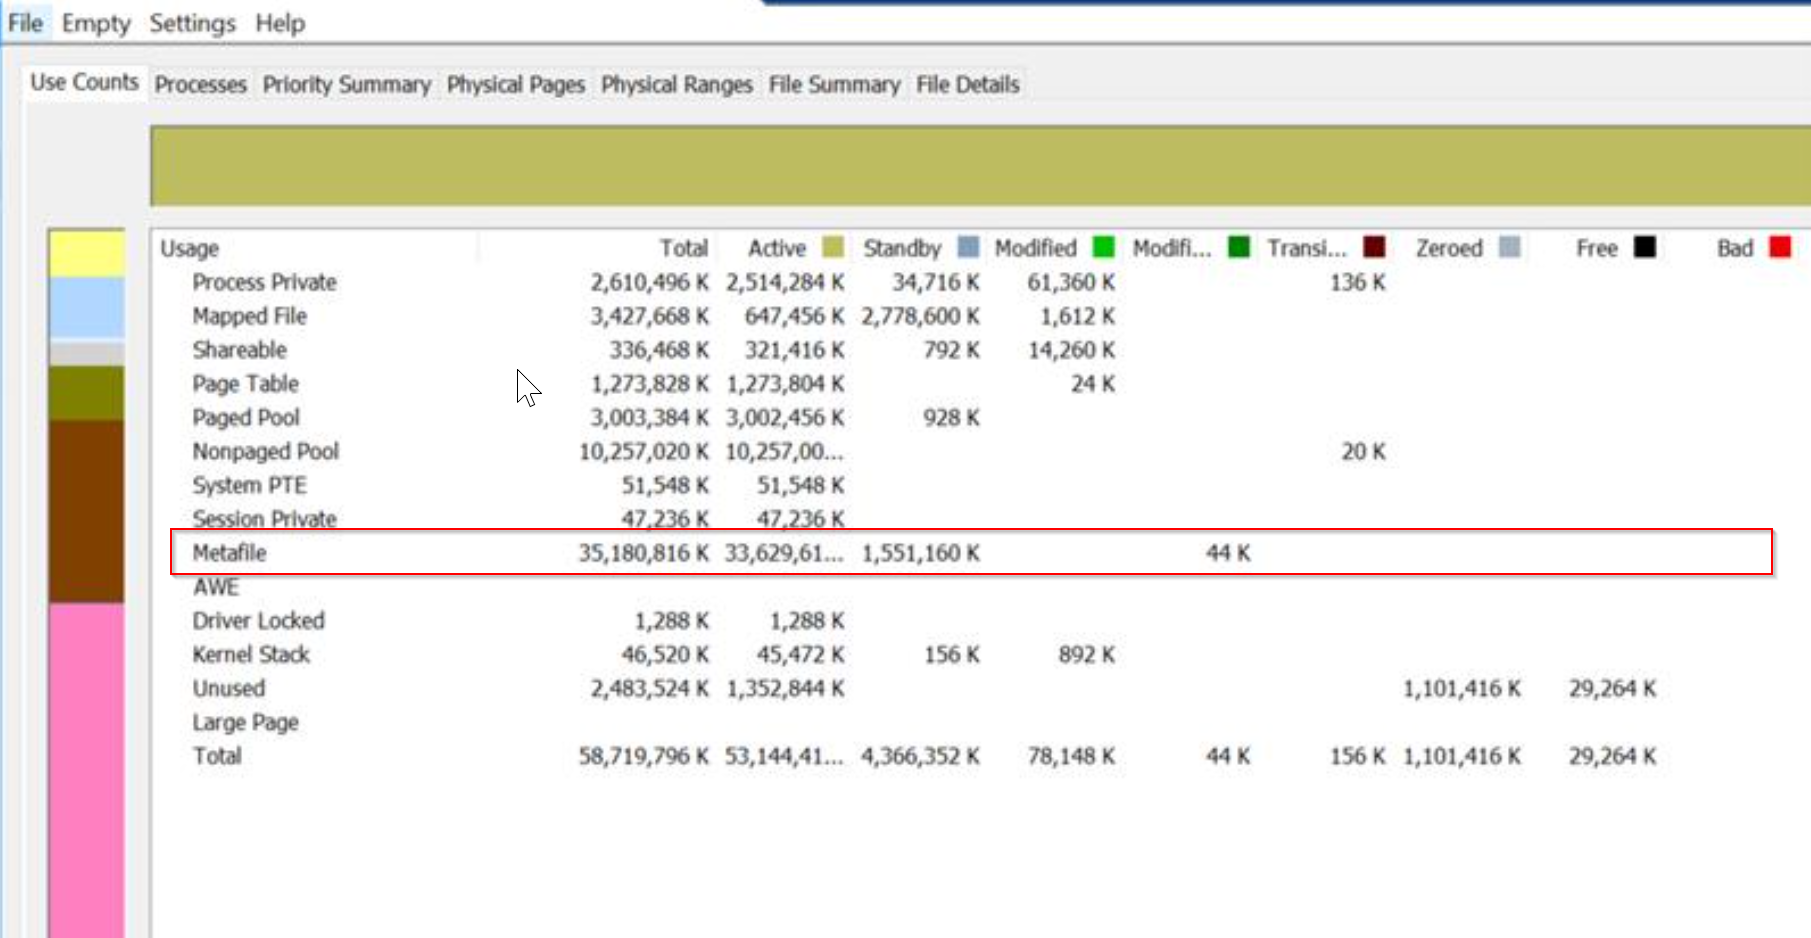Click the brown Nonpaged Pool sidebar segment

point(86,511)
